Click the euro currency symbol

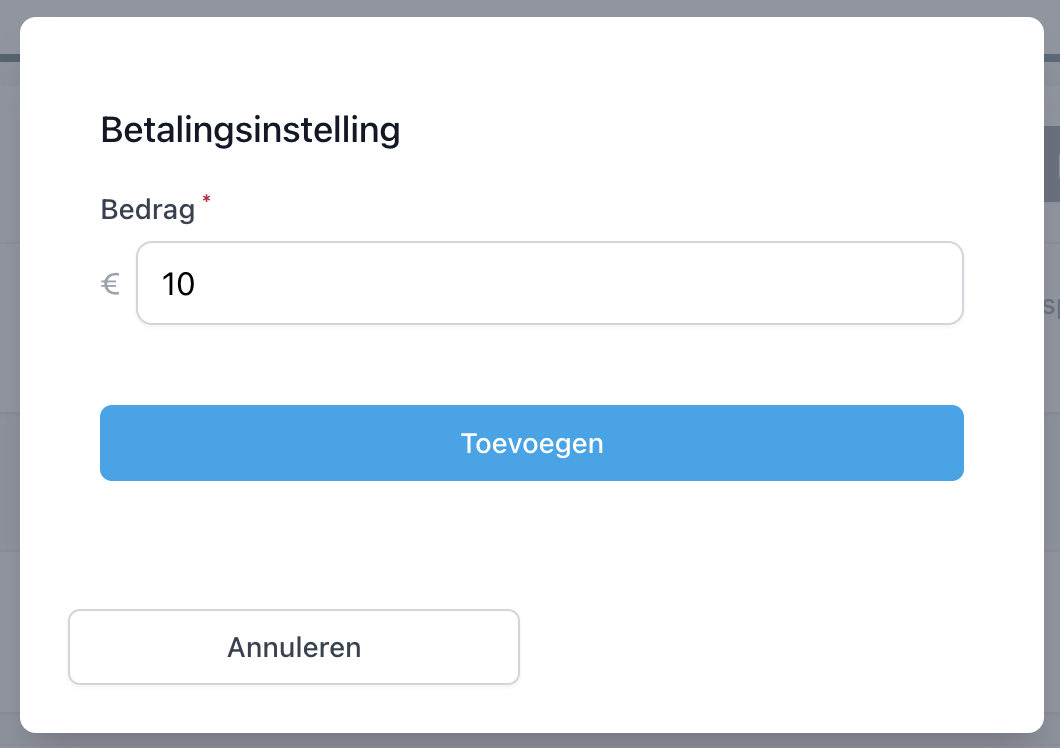point(110,285)
